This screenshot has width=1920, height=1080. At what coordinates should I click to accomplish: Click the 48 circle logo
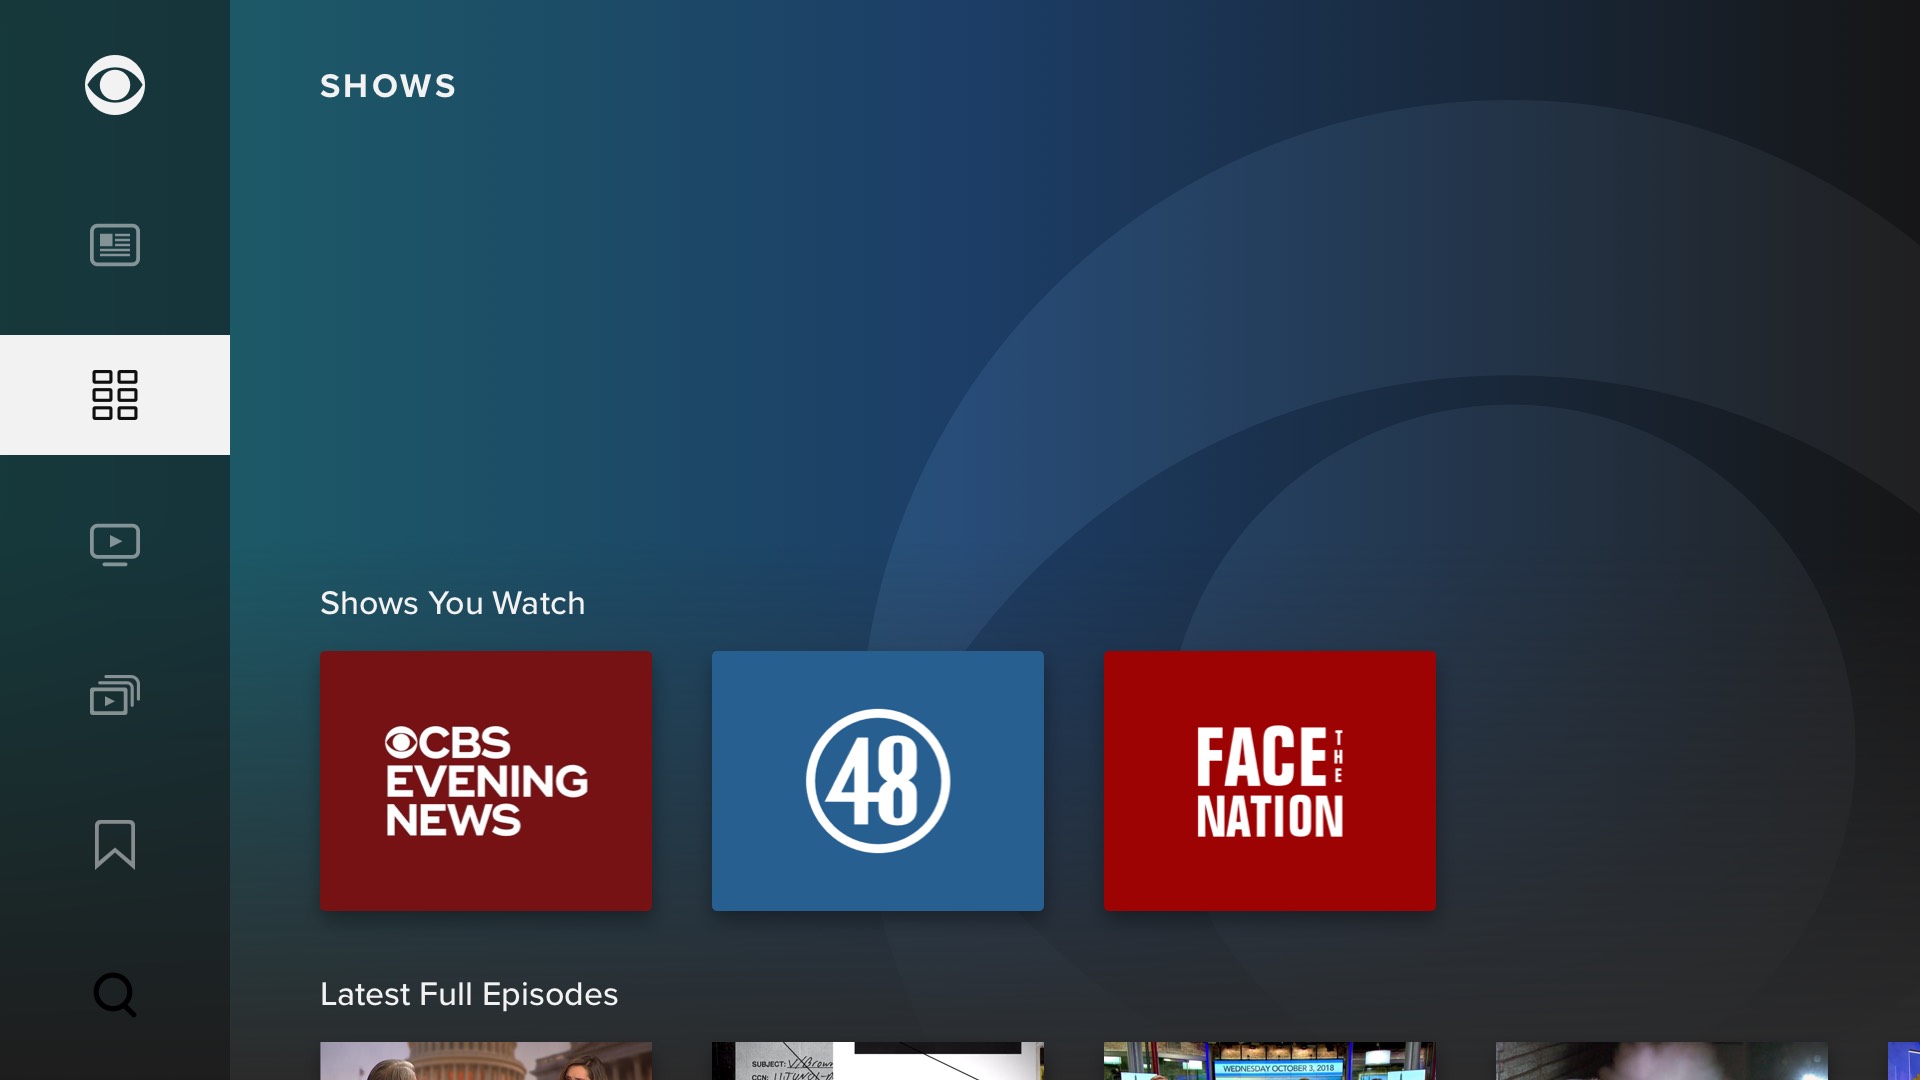click(878, 781)
